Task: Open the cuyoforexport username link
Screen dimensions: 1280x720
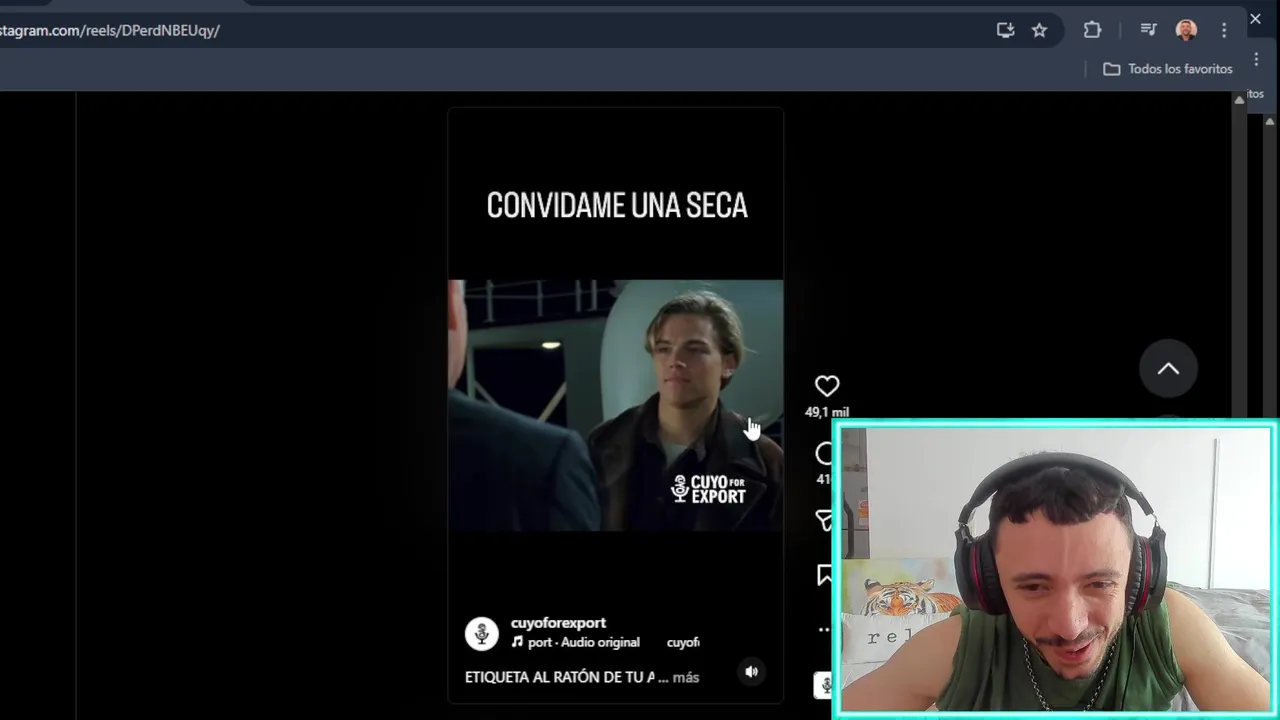Action: [558, 622]
